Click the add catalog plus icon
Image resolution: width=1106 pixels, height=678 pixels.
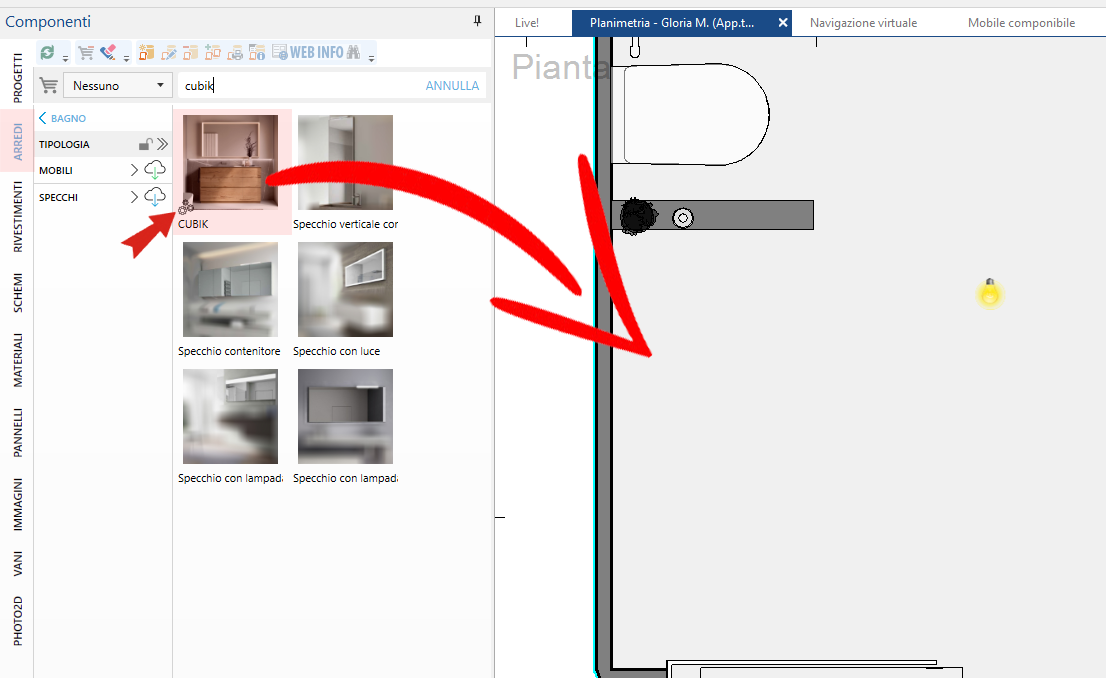pos(212,52)
